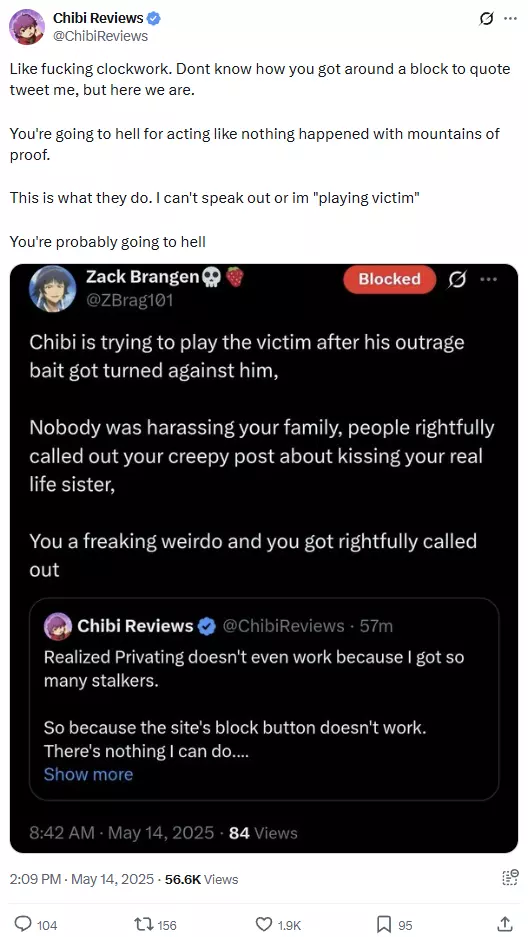Viewport: 528px width, 937px height.
Task: Open the nested Chibi Reviews quoted tweet
Action: point(263,699)
